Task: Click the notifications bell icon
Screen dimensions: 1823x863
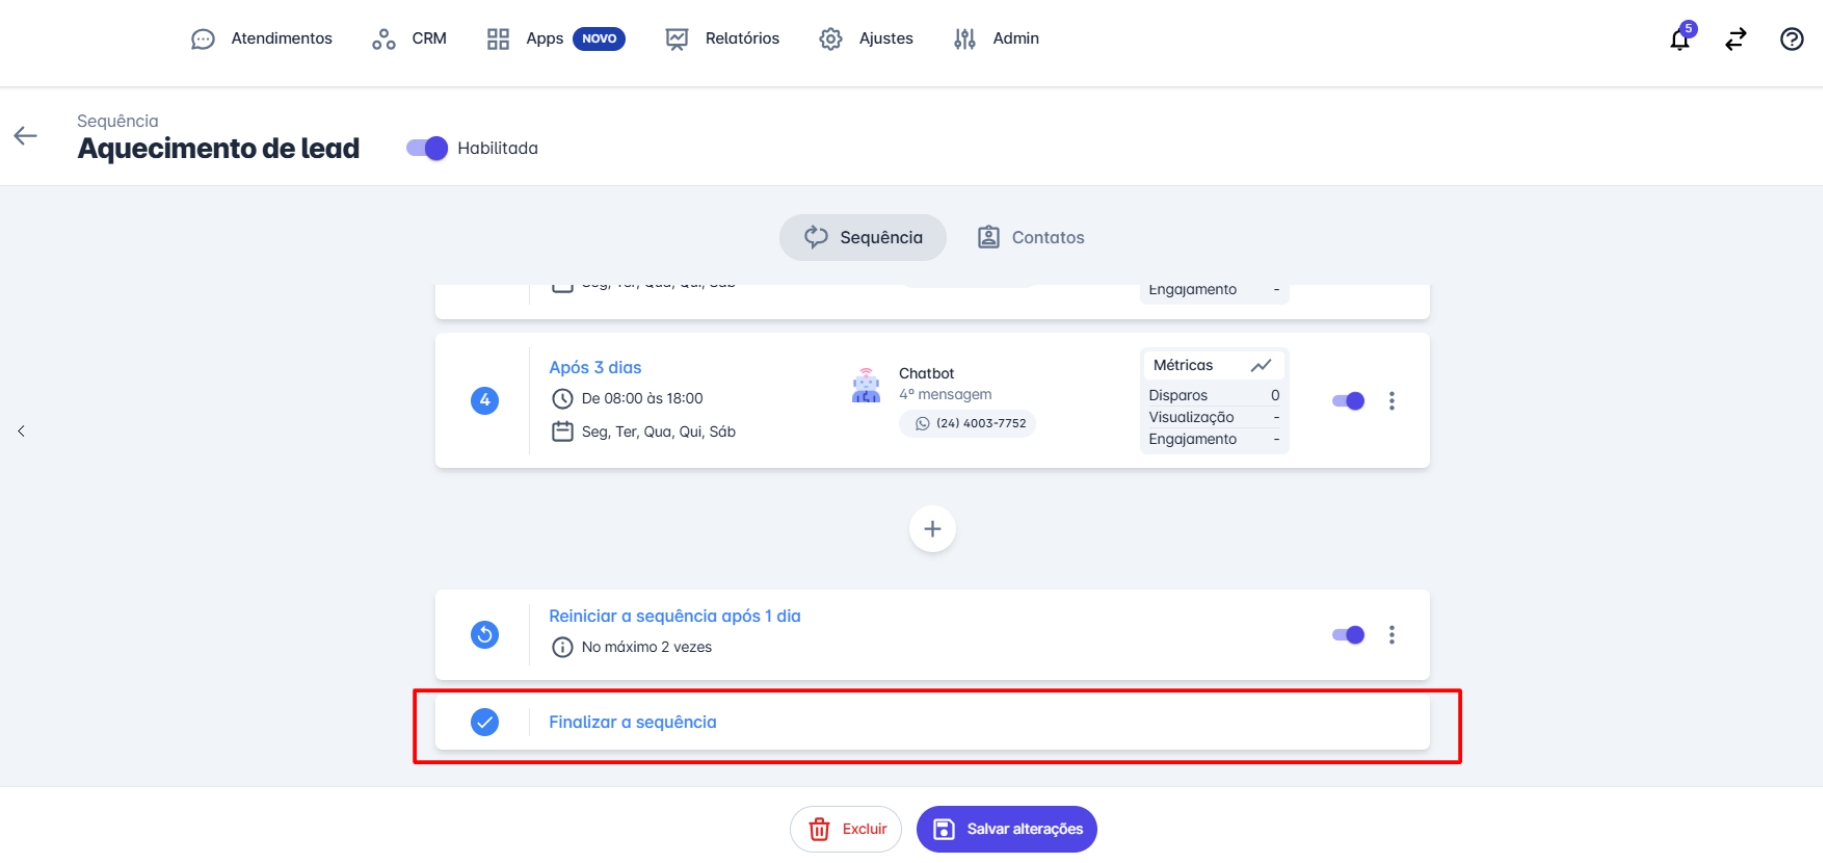Action: pos(1680,39)
